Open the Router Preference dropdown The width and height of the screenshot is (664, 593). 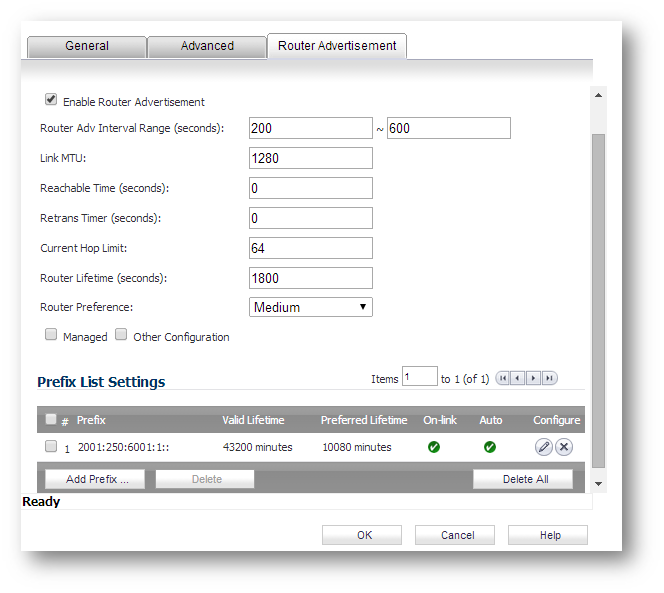click(x=311, y=307)
